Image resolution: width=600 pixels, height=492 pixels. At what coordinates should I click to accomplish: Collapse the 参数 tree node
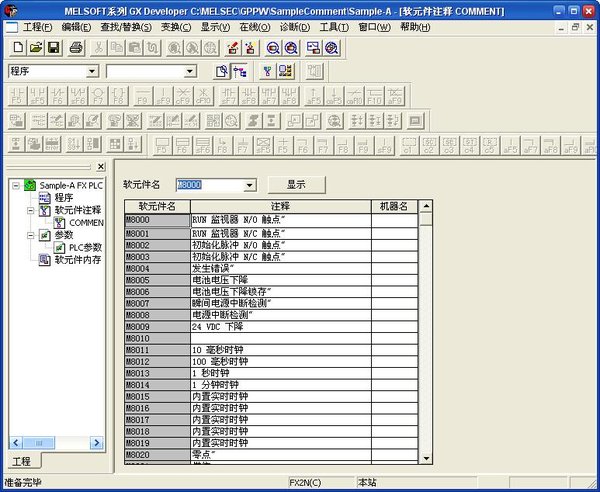(31, 235)
